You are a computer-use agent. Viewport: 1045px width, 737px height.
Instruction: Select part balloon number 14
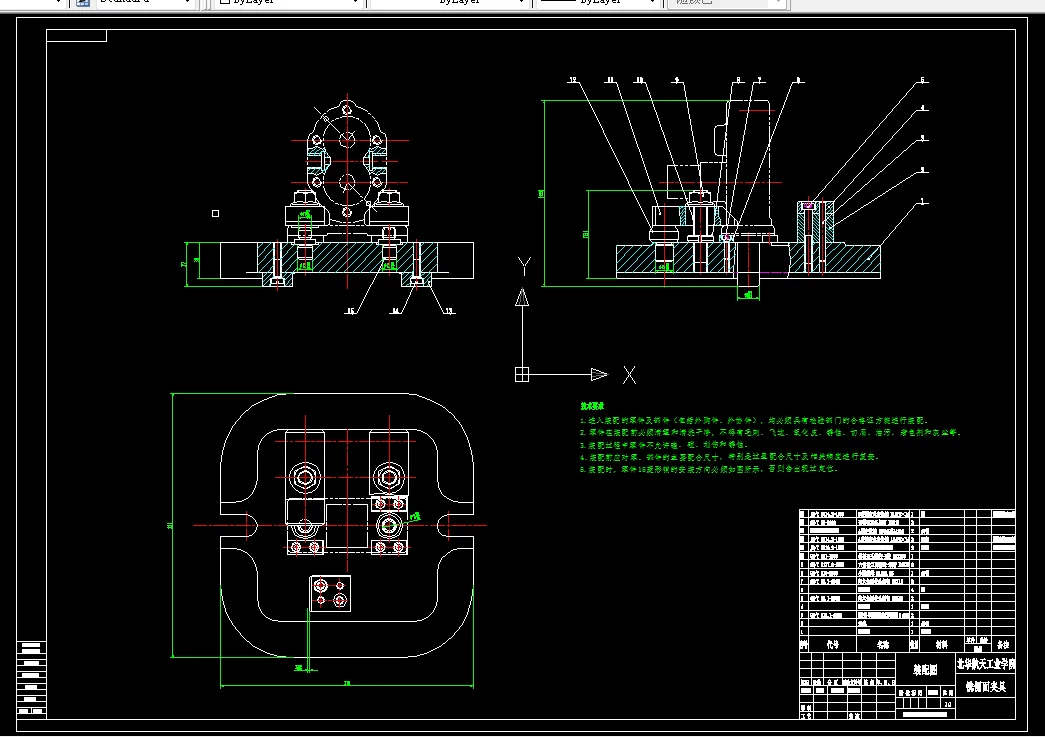396,311
